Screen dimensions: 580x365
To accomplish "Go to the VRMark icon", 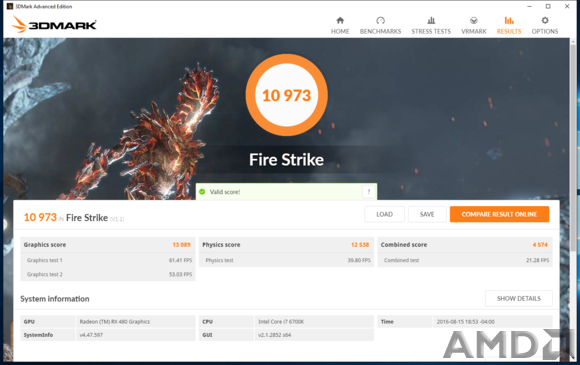I will pyautogui.click(x=473, y=20).
